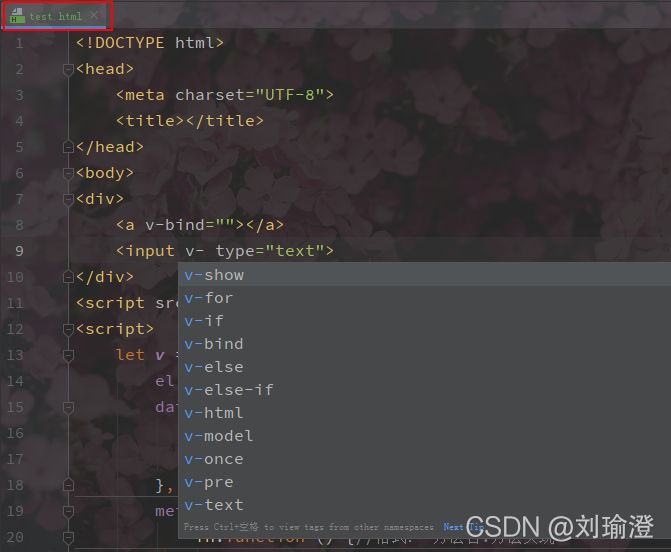Click the <a v-bind=""> tag line
This screenshot has width=671, height=552.
(x=199, y=225)
